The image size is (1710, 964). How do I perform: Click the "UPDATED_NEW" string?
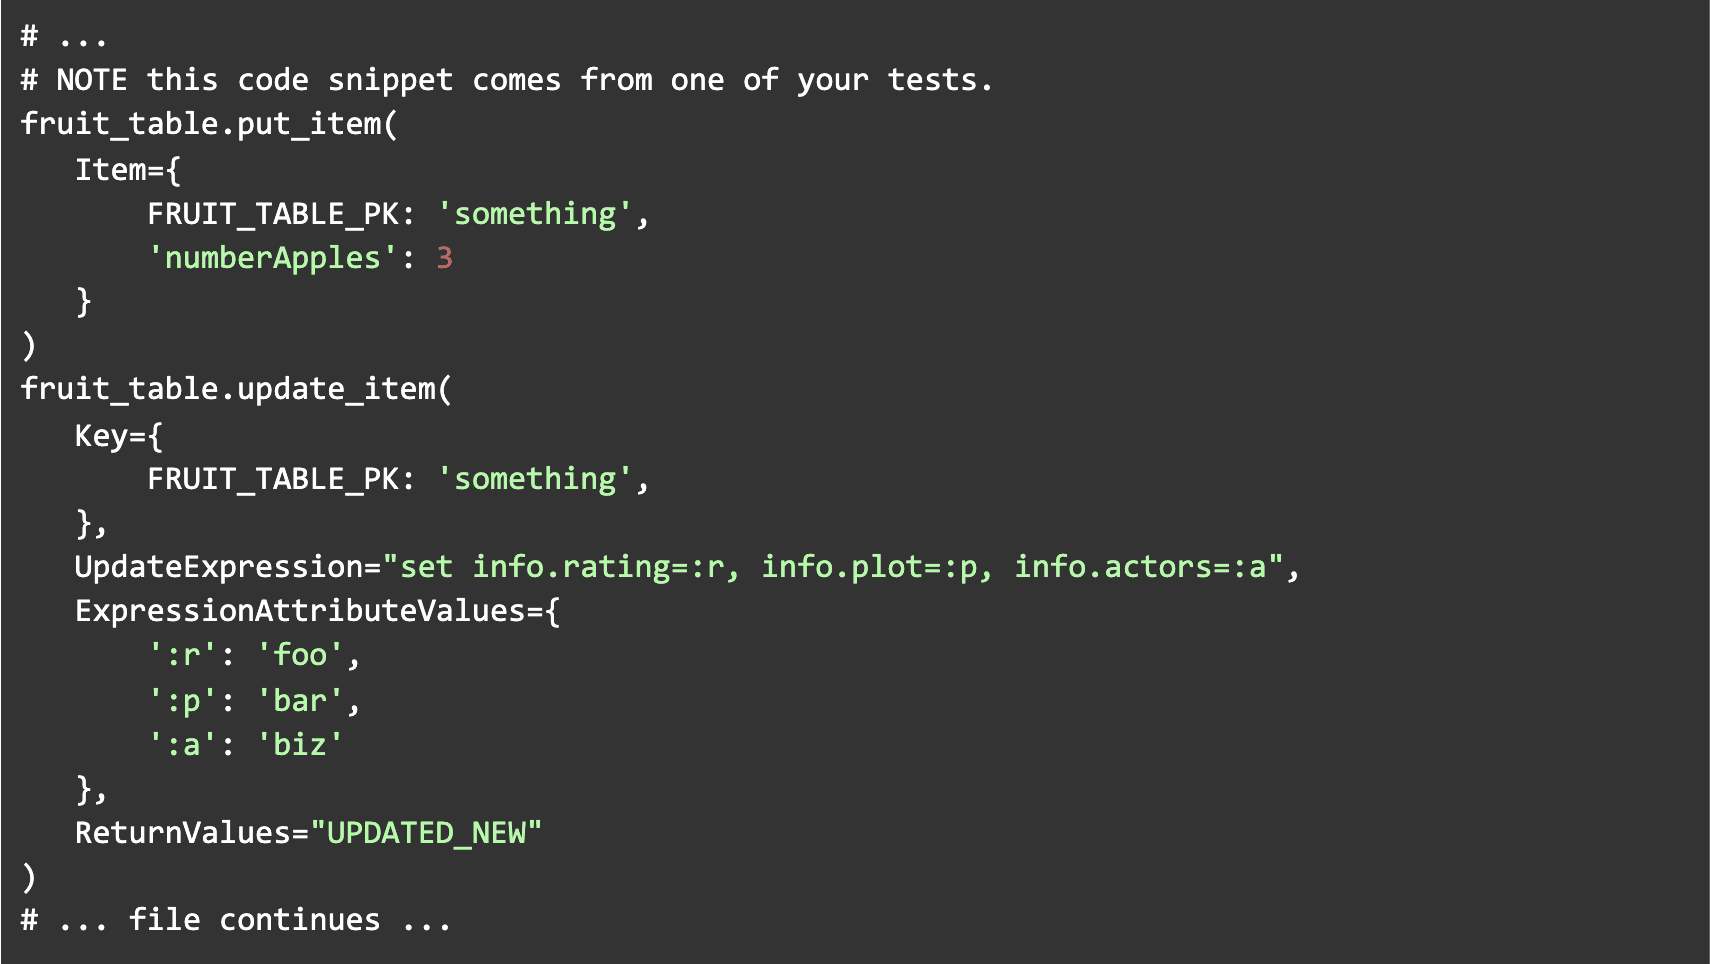click(x=426, y=833)
